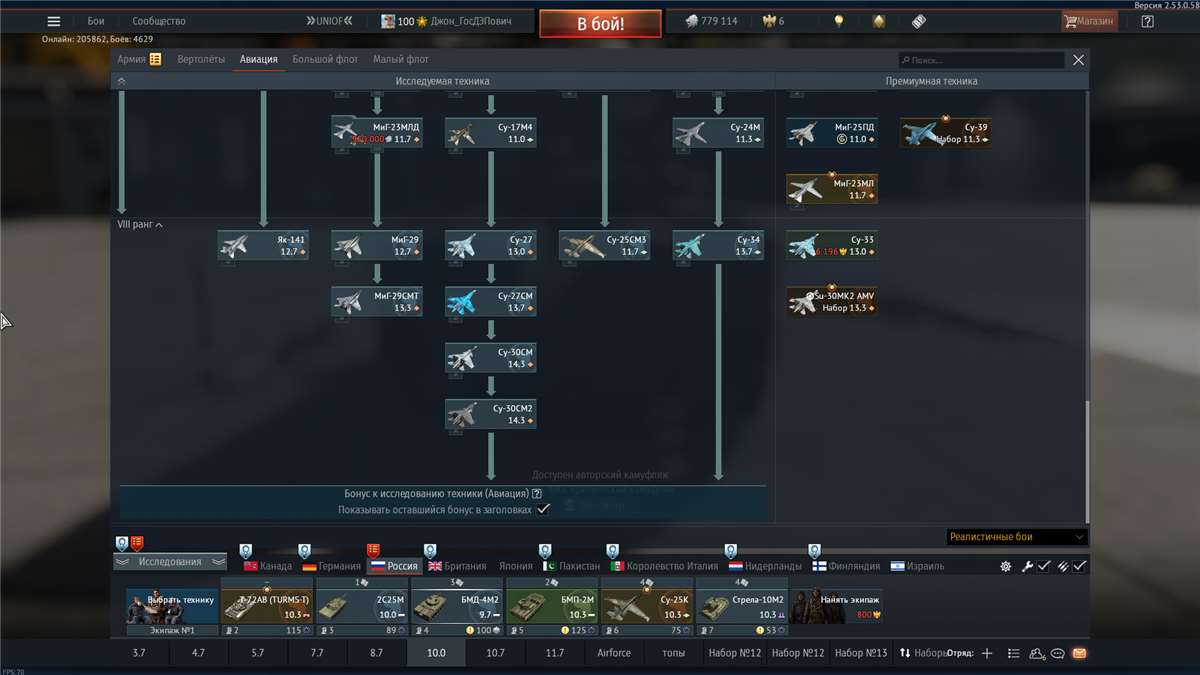Screen dimensions: 1200x675
Task: Switch to the Большой флот tab
Action: point(325,60)
